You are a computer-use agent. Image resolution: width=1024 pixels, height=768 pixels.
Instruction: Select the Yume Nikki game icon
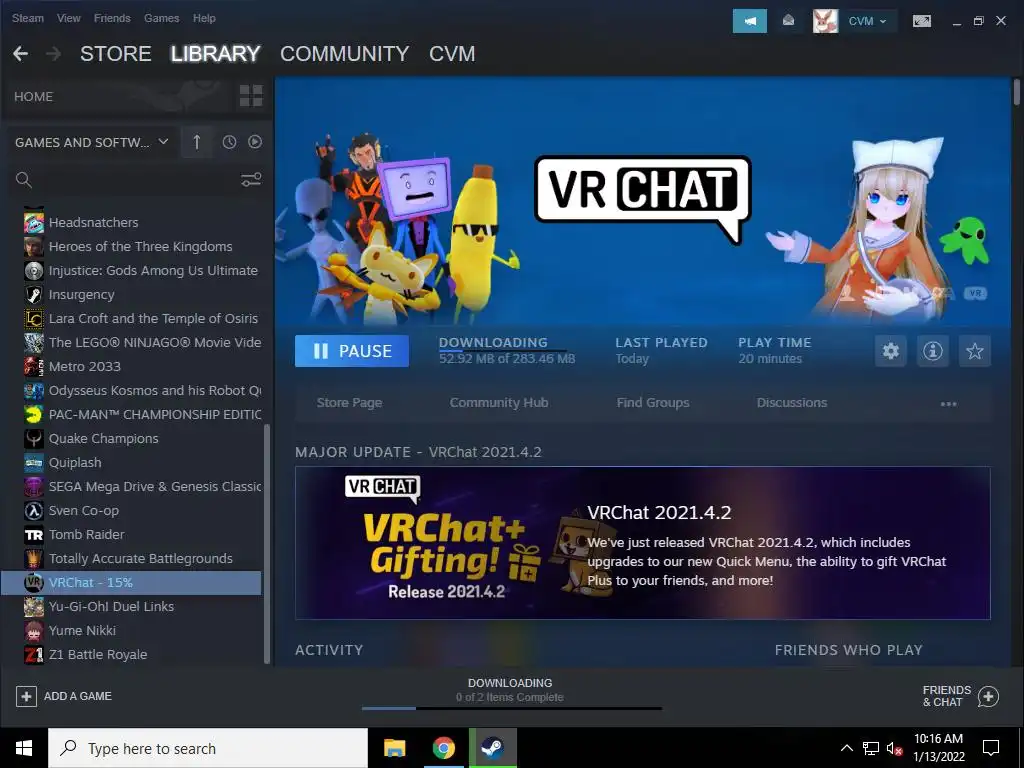[34, 630]
